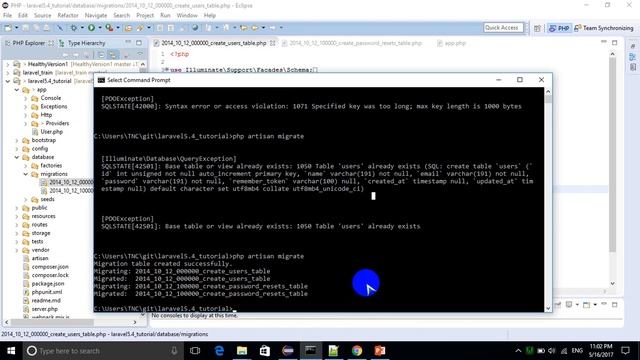
Task: Select server.php in the explorer
Action: 44,309
